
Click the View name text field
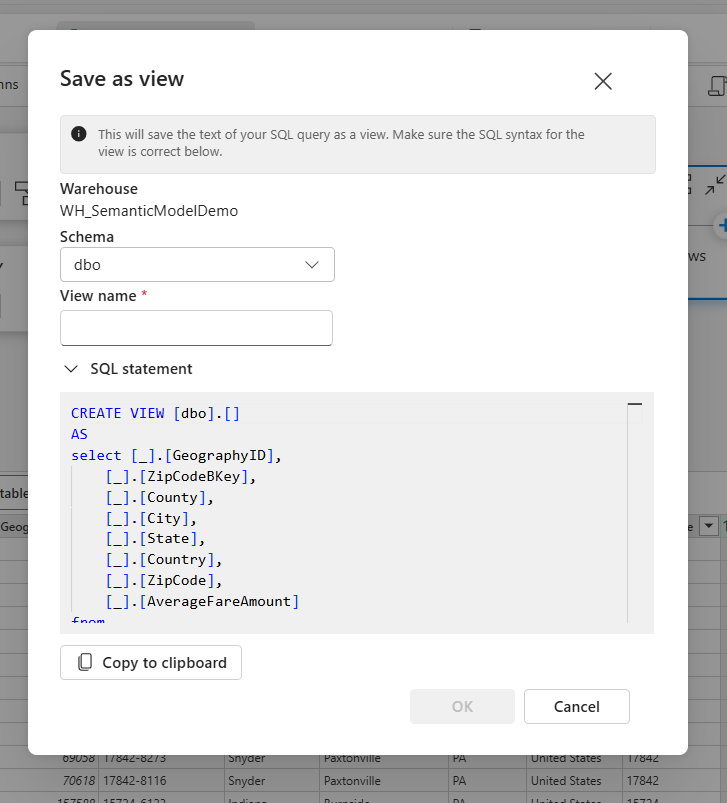coord(196,328)
